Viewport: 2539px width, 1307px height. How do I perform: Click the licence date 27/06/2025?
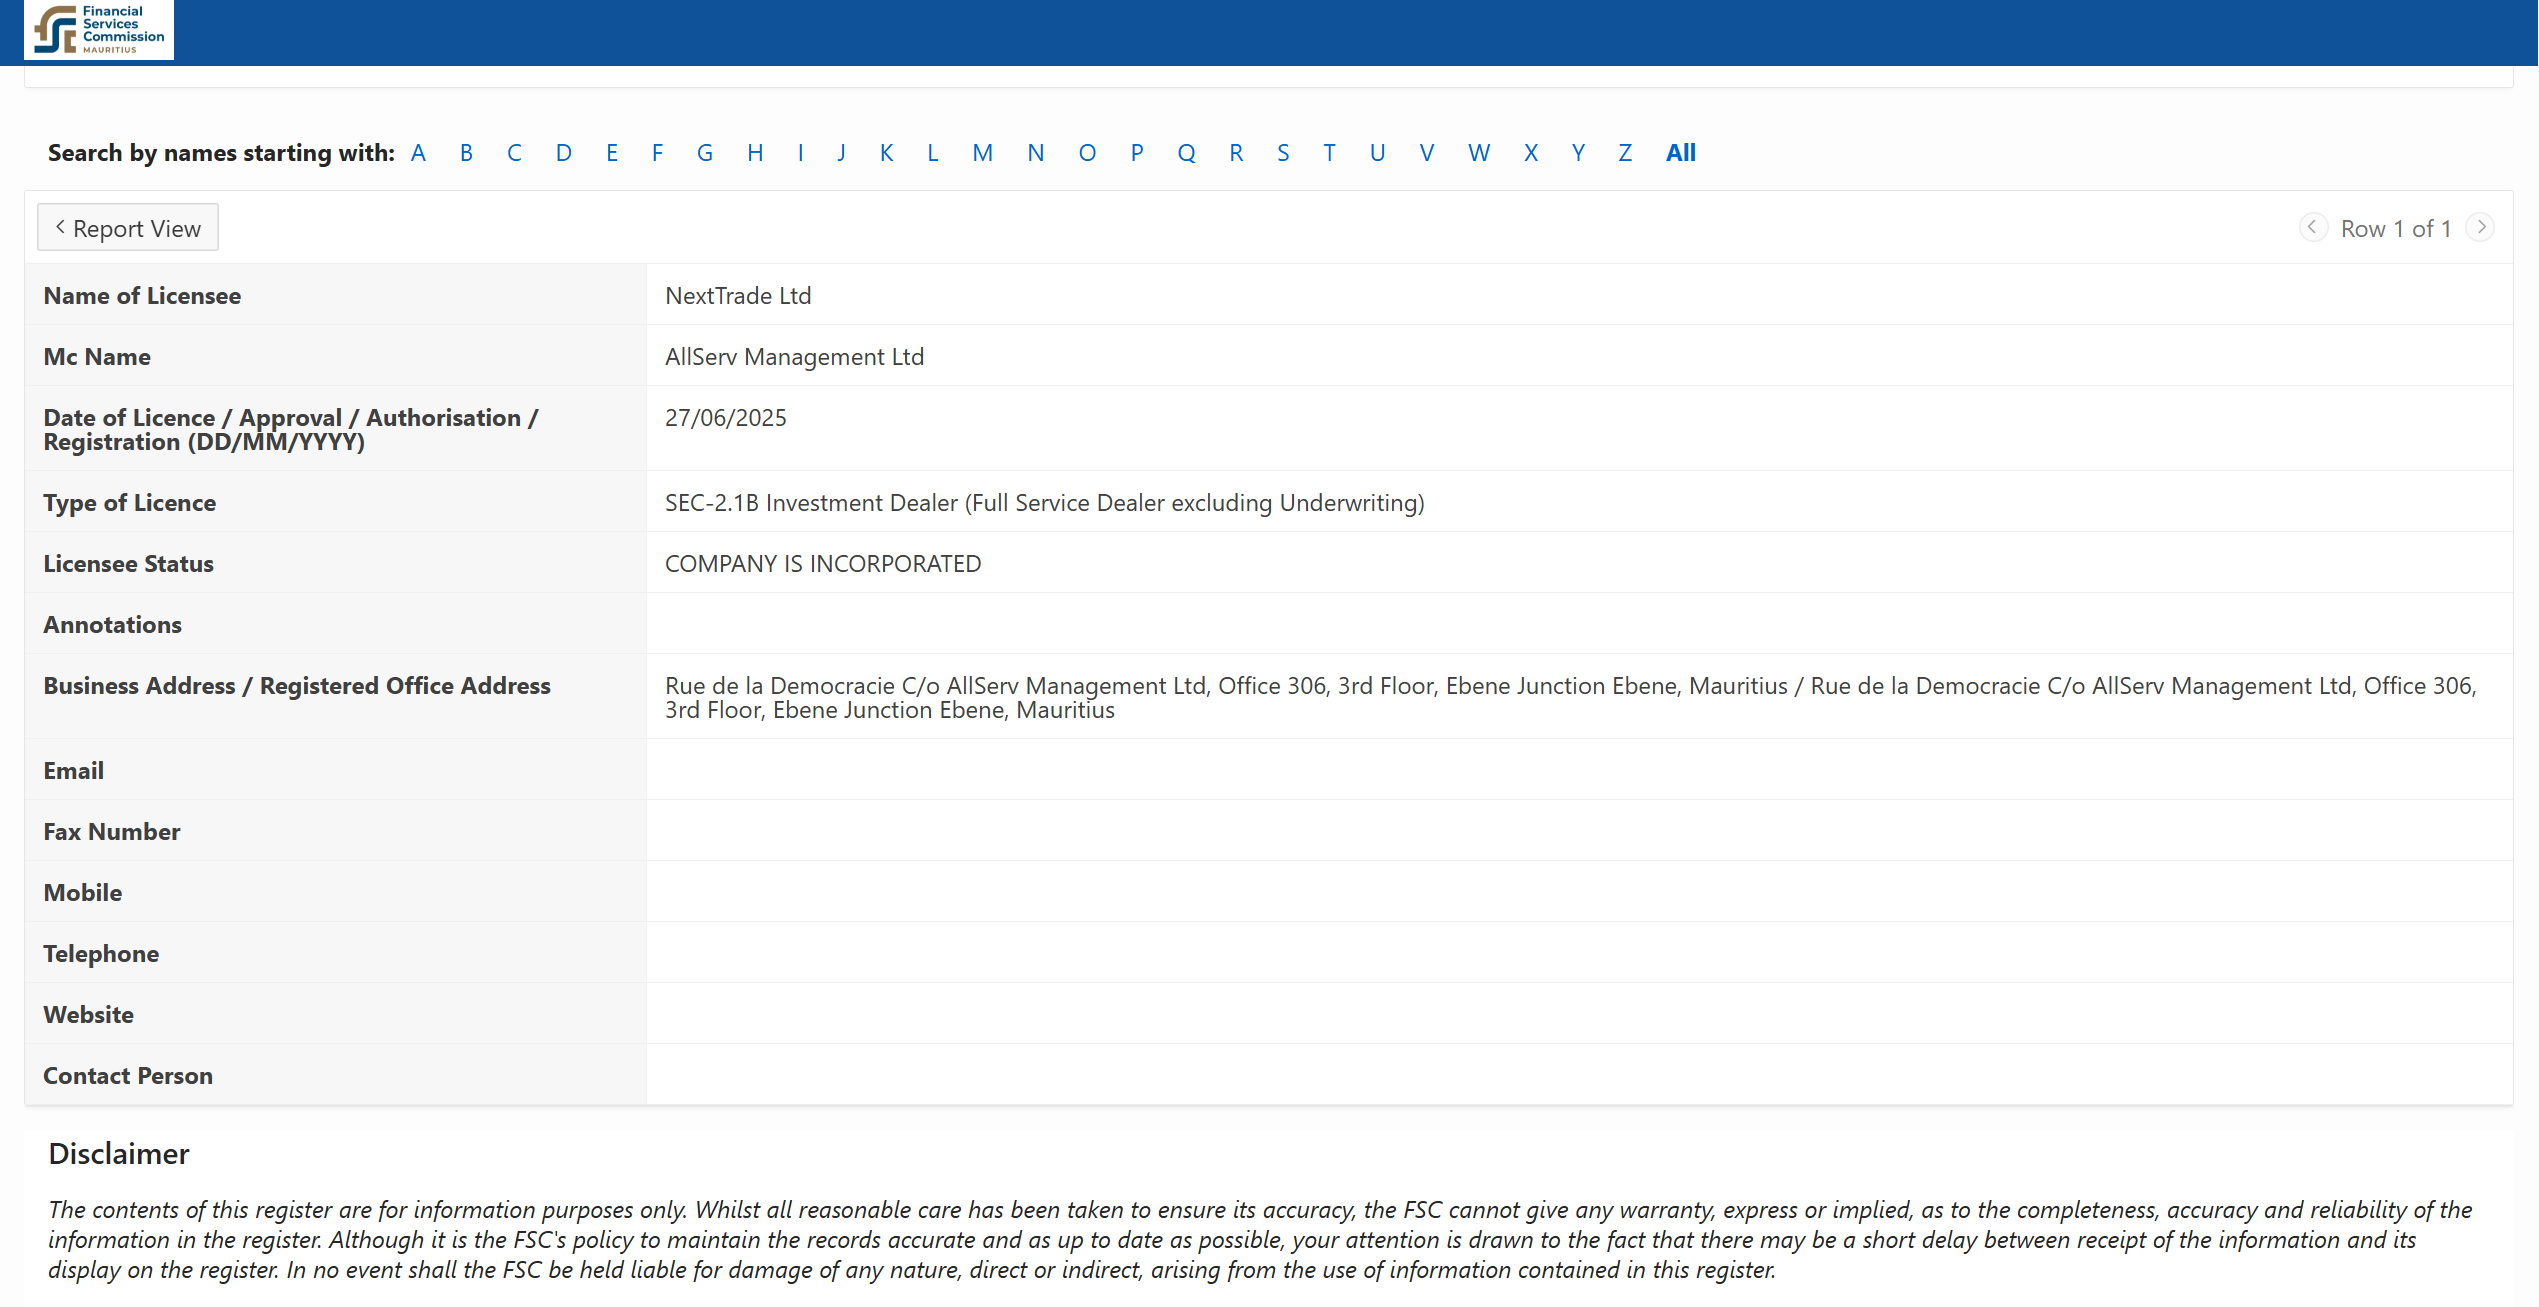[726, 418]
